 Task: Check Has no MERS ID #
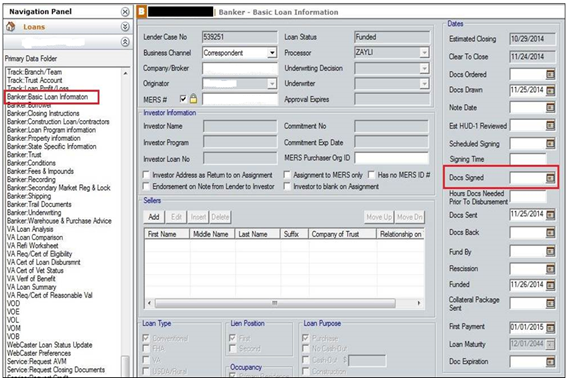tap(371, 175)
